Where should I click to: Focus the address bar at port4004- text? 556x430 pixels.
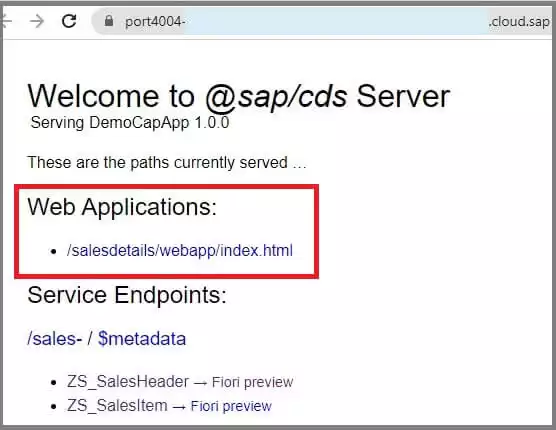tap(155, 22)
